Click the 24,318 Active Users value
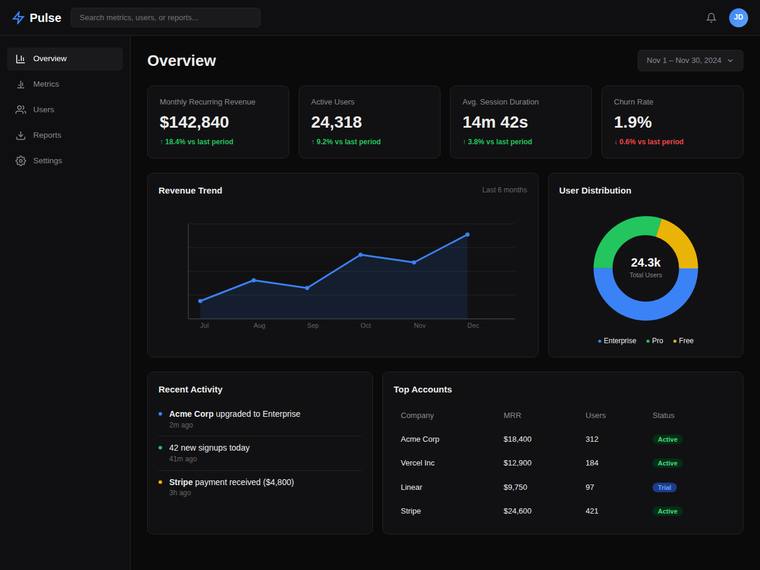The image size is (760, 570). point(336,122)
